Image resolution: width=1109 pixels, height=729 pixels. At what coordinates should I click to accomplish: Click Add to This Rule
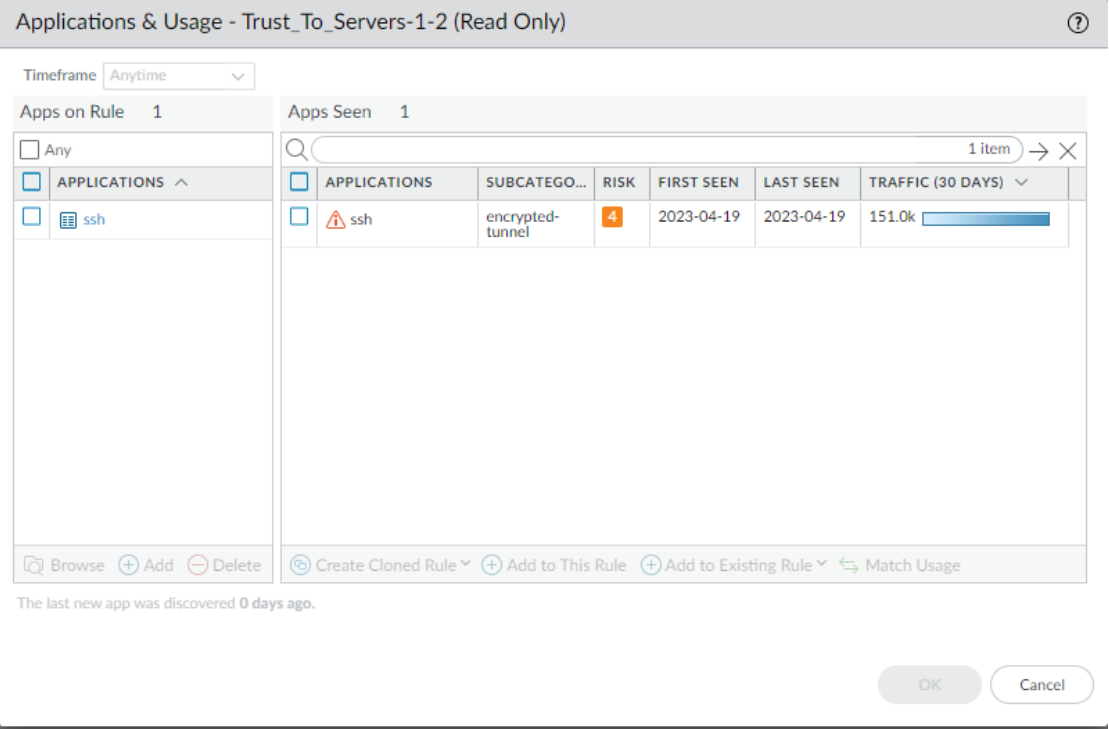click(554, 565)
